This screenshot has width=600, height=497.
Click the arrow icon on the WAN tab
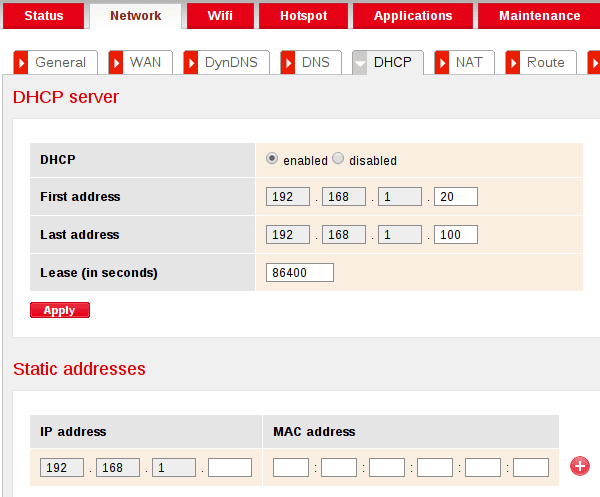click(115, 62)
